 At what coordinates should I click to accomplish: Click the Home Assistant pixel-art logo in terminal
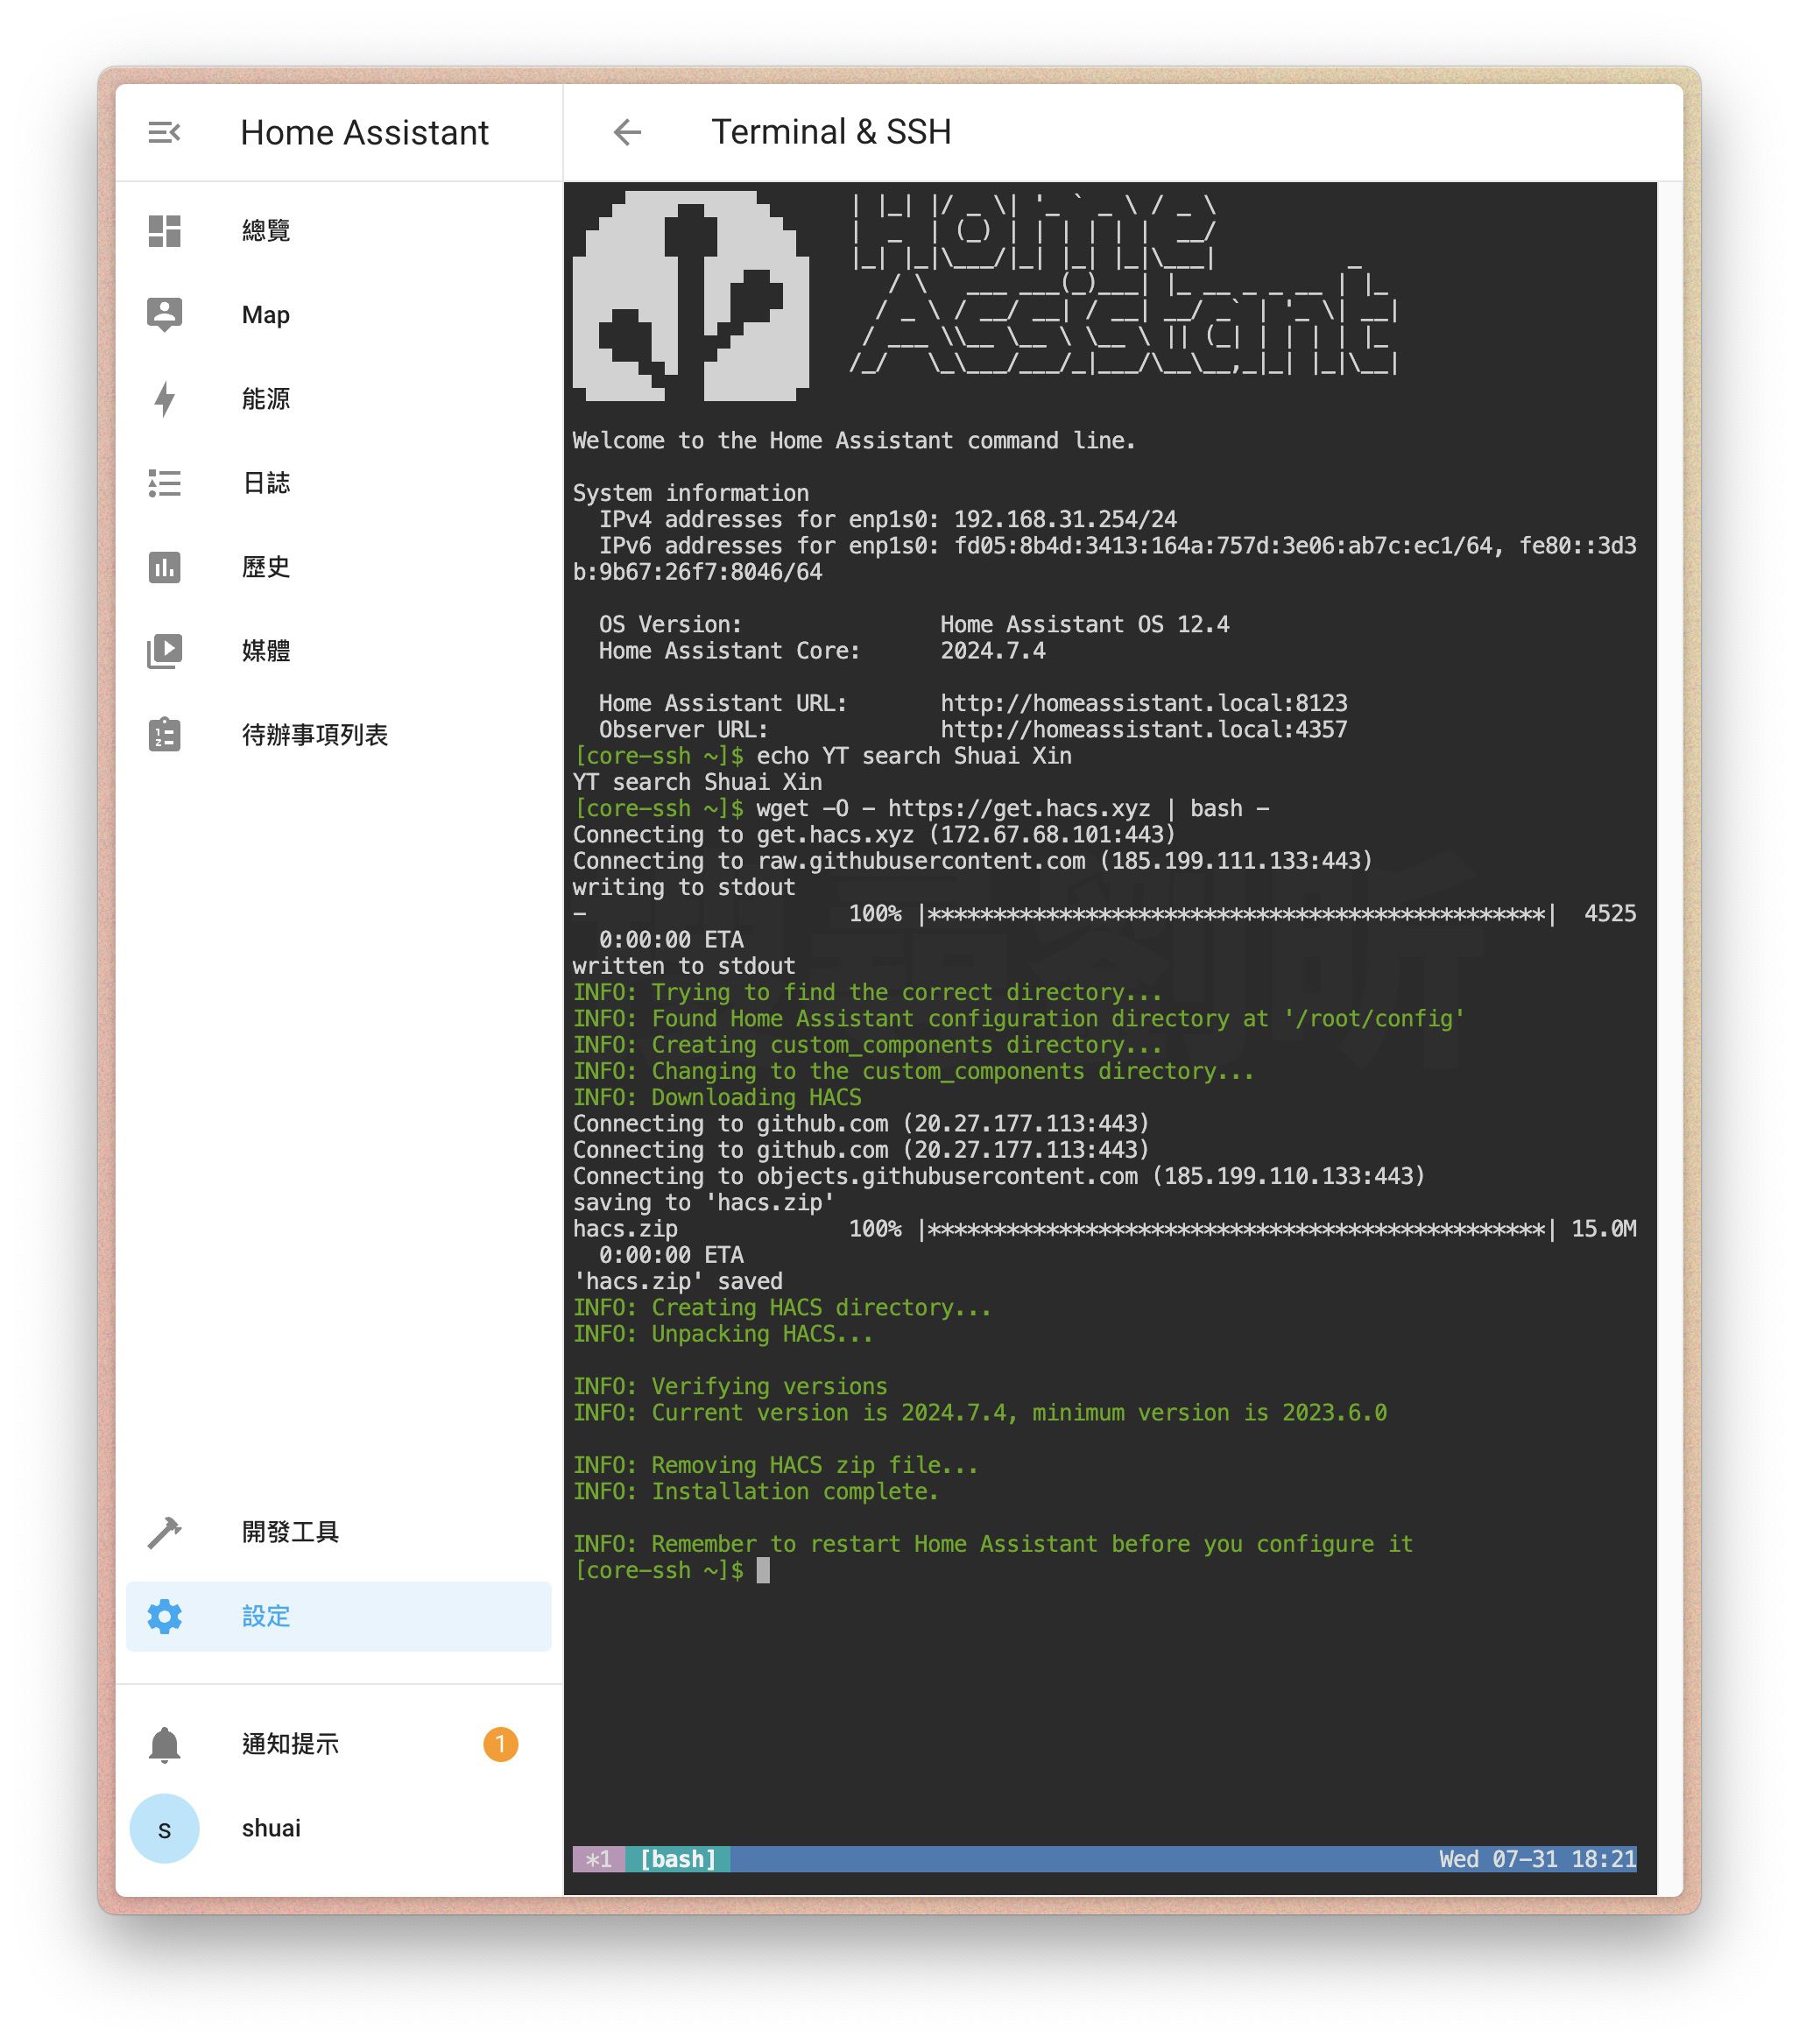[x=690, y=296]
